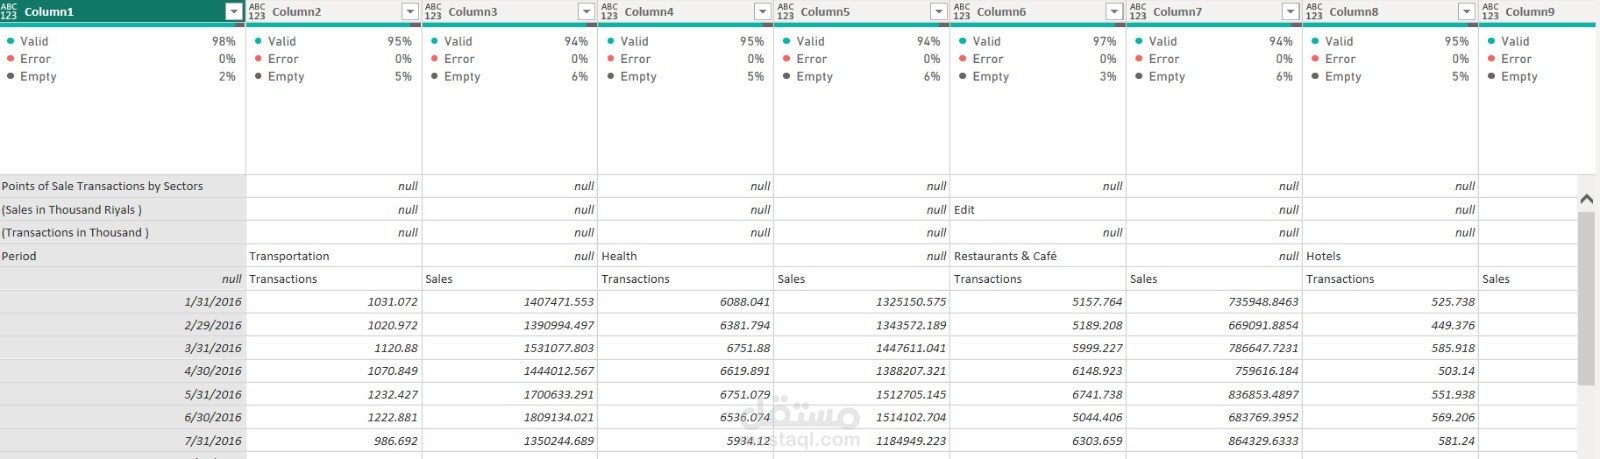The image size is (1600, 459).
Task: Click the 'Valid 98%' quality row in Column1
Action: (122, 41)
